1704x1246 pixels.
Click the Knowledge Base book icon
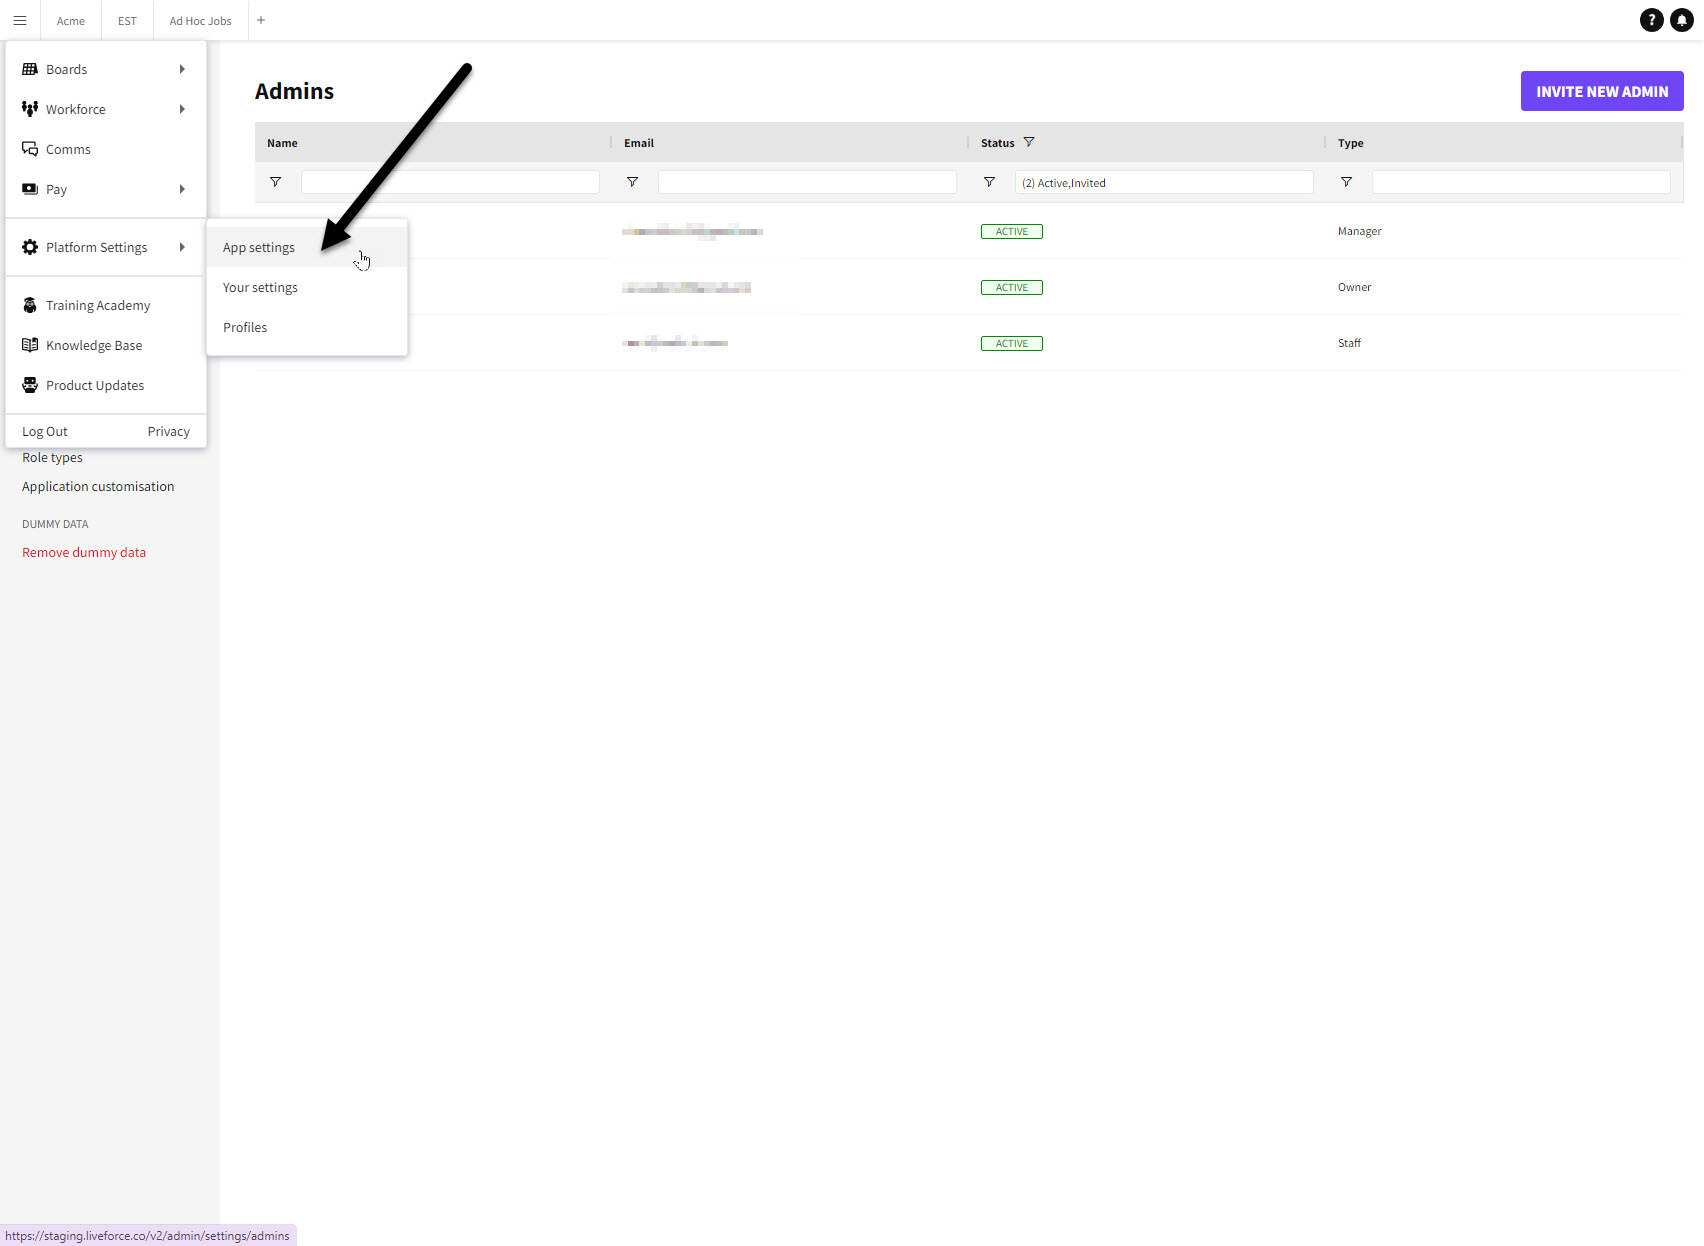(30, 345)
